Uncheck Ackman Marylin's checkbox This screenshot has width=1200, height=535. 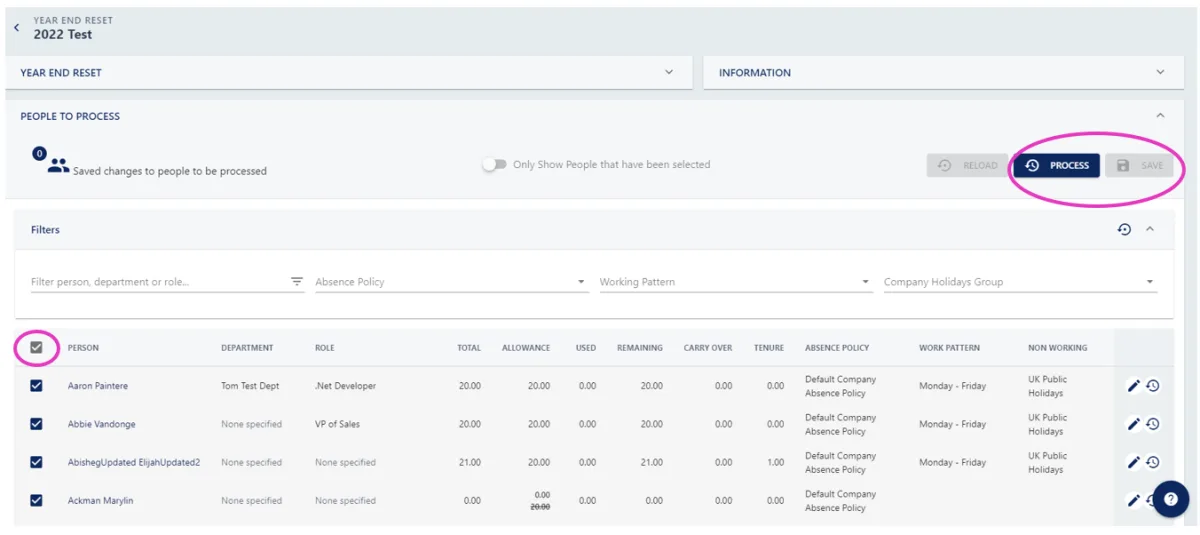click(x=36, y=500)
